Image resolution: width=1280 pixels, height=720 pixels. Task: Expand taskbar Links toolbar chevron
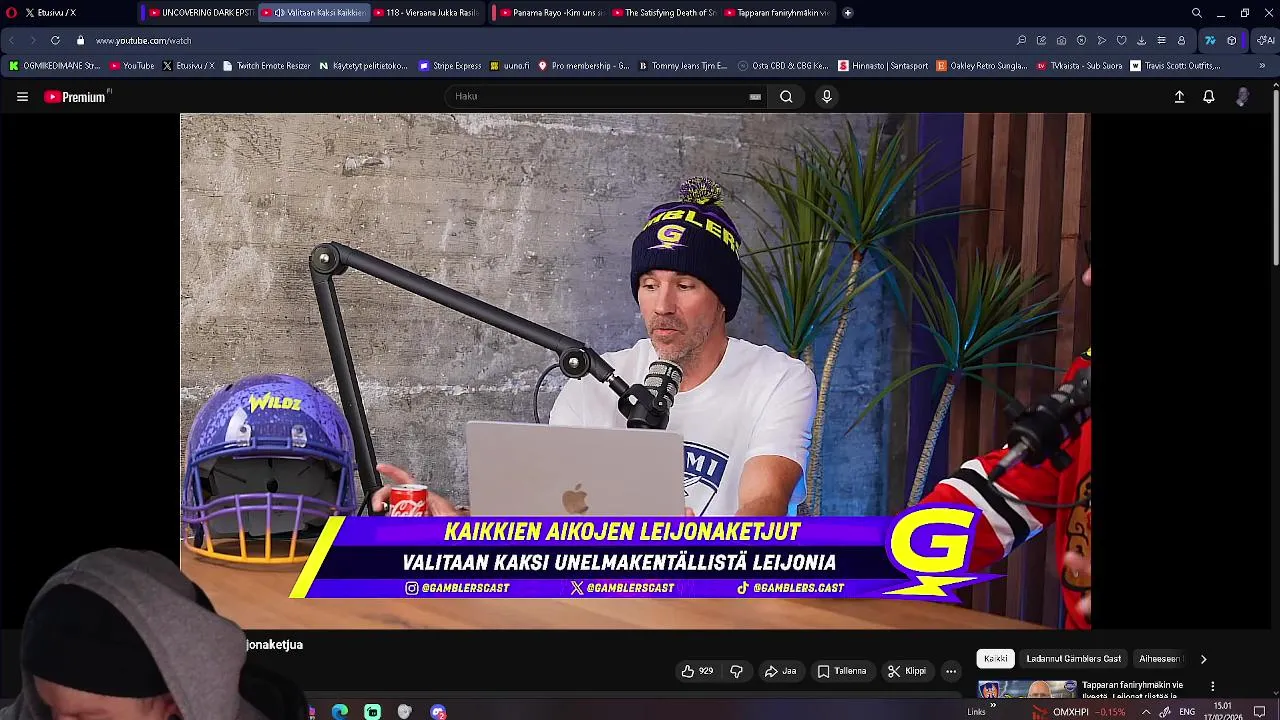click(x=992, y=706)
